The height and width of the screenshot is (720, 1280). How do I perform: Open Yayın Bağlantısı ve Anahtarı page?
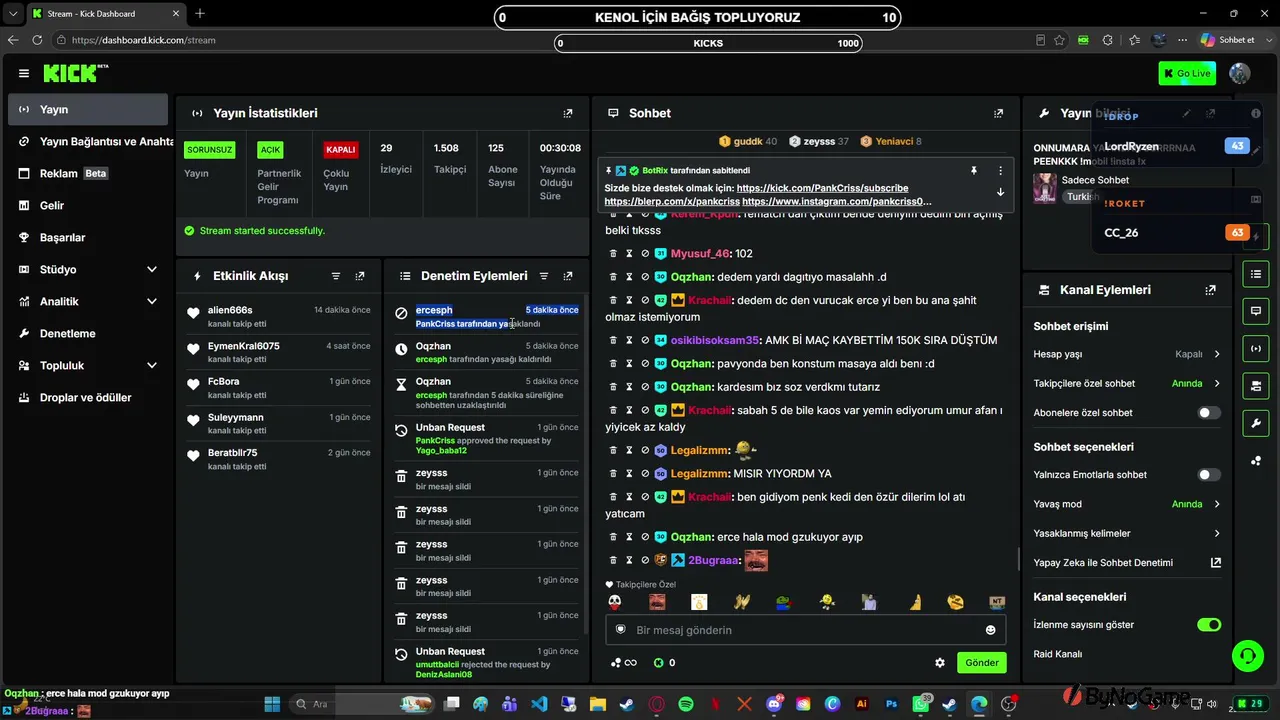coord(88,141)
